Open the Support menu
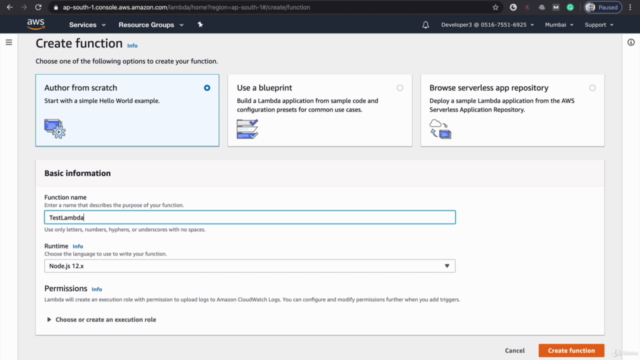The height and width of the screenshot is (360, 640). (x=599, y=25)
